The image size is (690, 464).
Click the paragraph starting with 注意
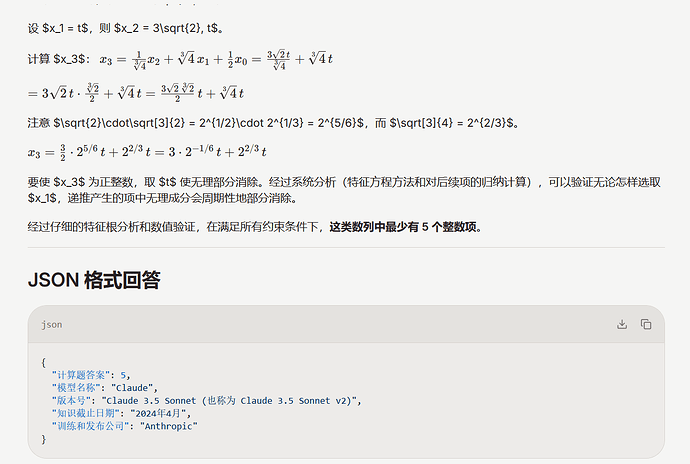(x=273, y=123)
